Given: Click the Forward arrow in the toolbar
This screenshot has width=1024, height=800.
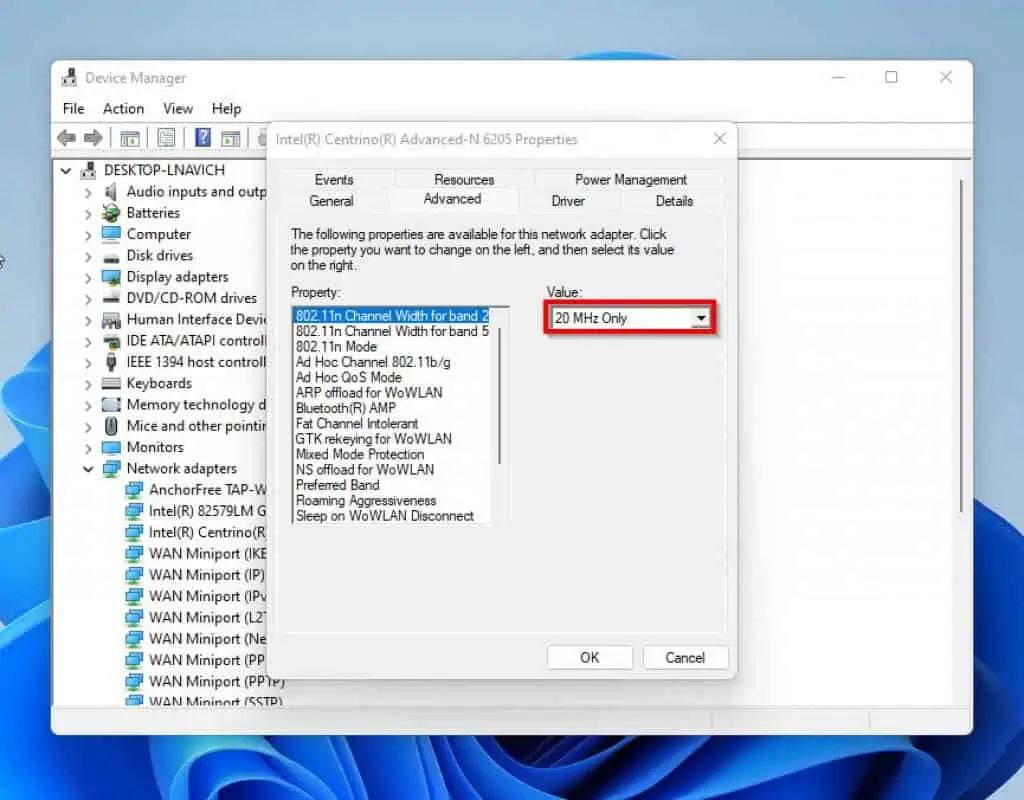Looking at the screenshot, I should click(93, 138).
